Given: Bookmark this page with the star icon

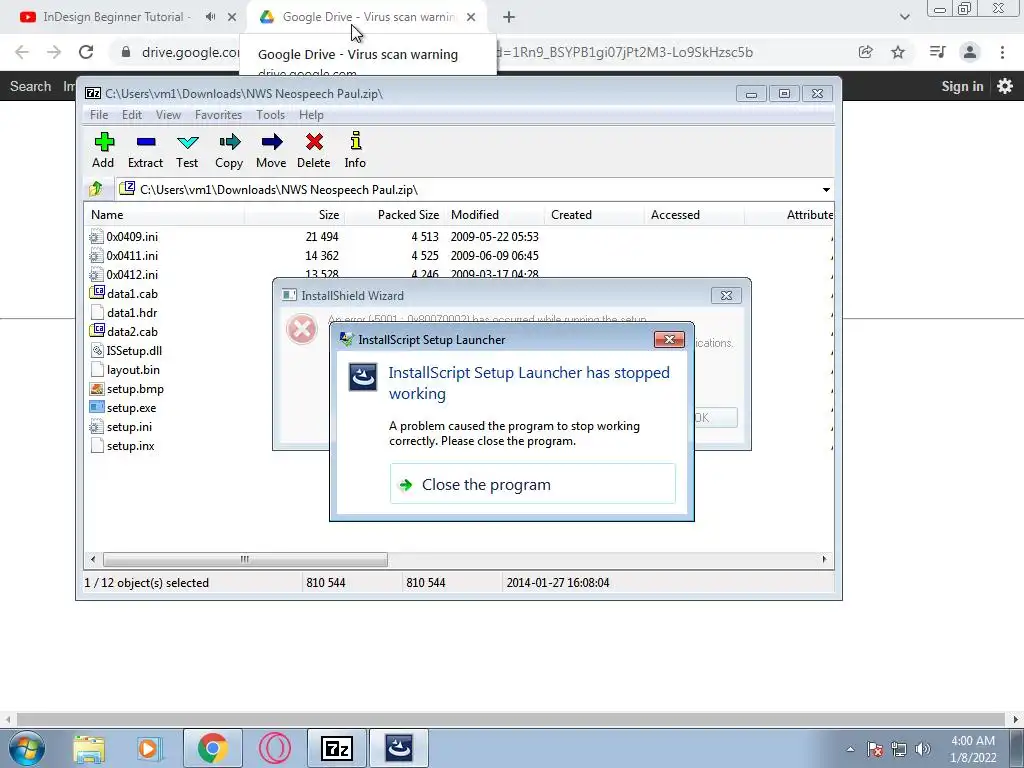Looking at the screenshot, I should click(898, 52).
